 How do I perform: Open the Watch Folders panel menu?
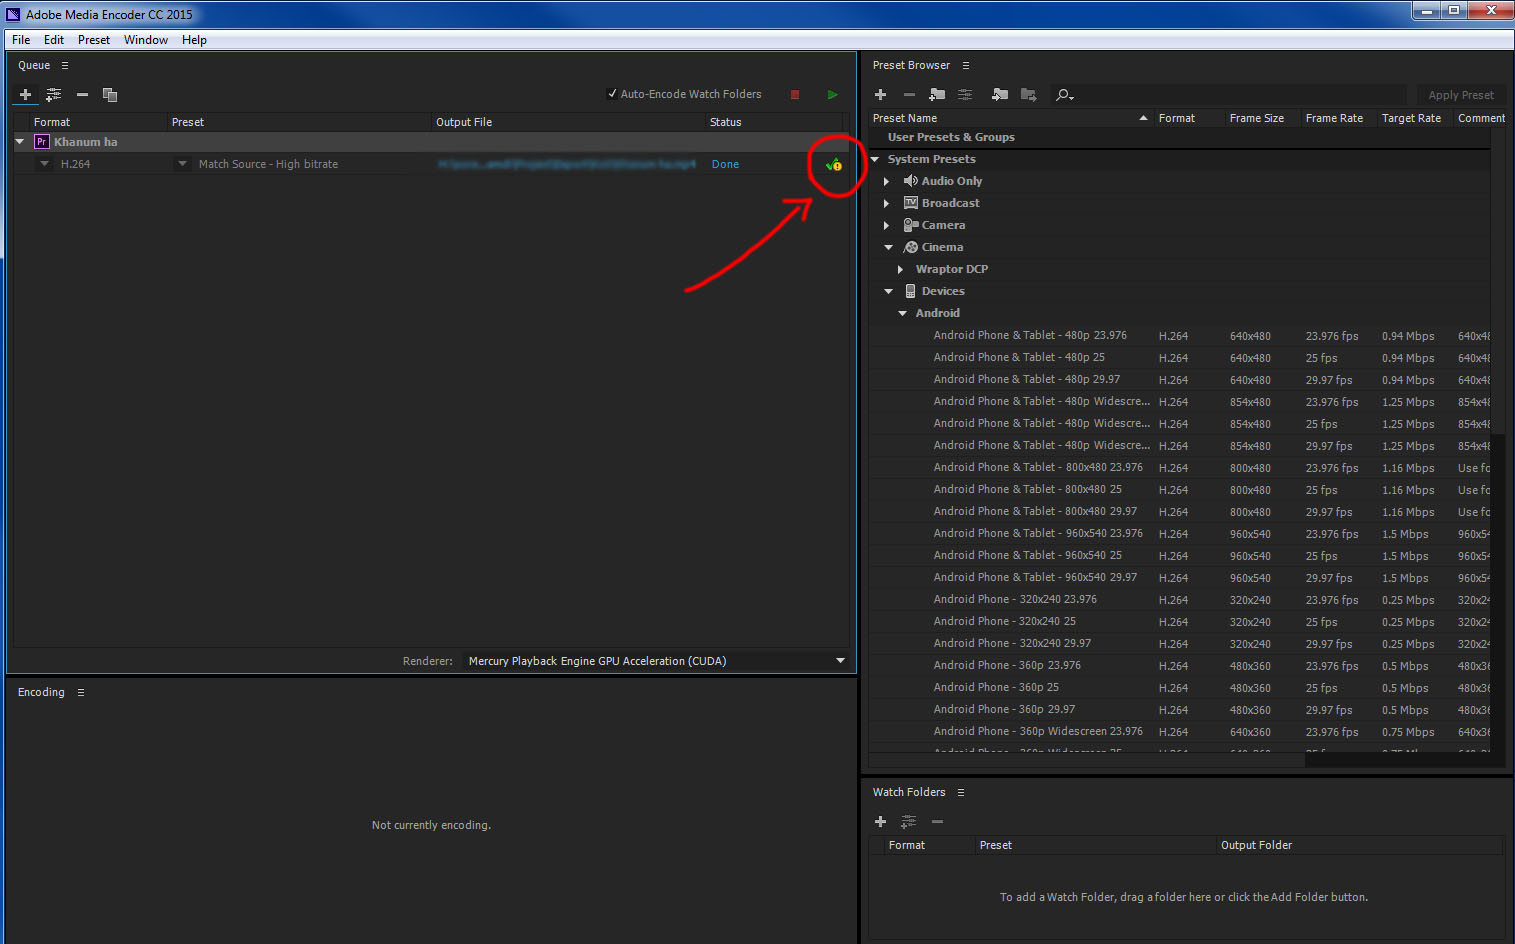(x=961, y=793)
